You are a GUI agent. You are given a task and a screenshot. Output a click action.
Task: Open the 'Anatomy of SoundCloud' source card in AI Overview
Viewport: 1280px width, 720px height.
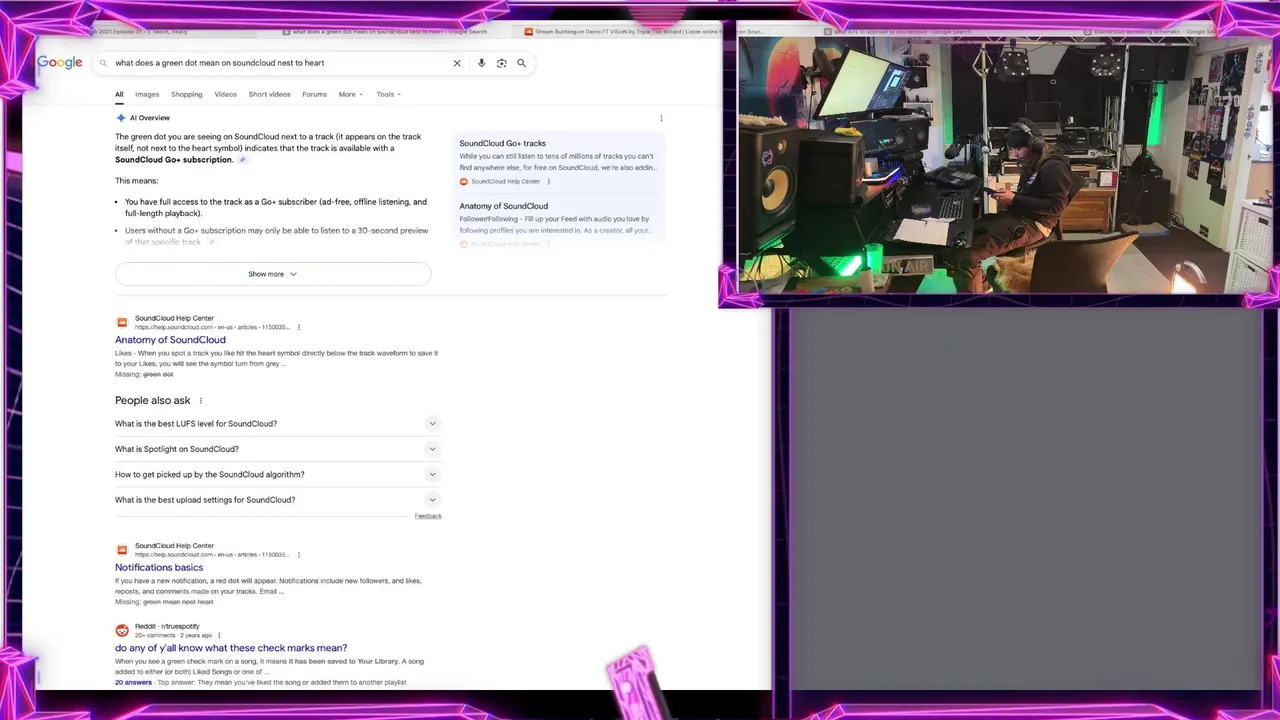558,222
